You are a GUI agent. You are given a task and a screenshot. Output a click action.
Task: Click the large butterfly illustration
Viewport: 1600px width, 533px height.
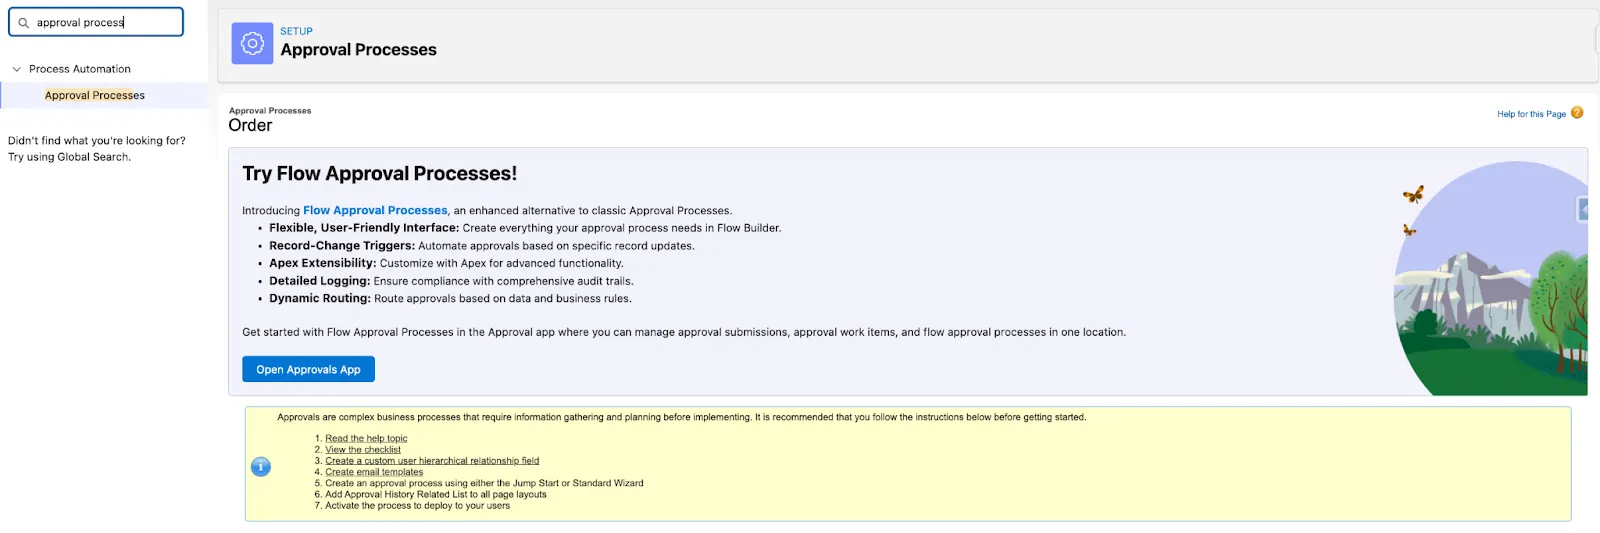[x=1413, y=194]
